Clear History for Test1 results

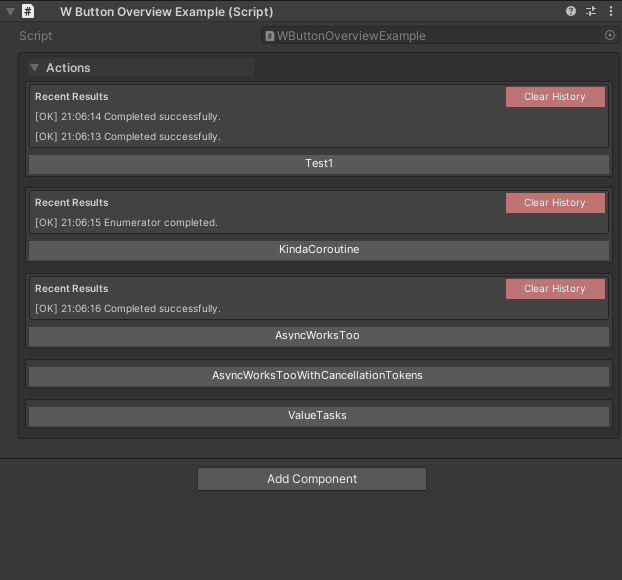tap(555, 97)
